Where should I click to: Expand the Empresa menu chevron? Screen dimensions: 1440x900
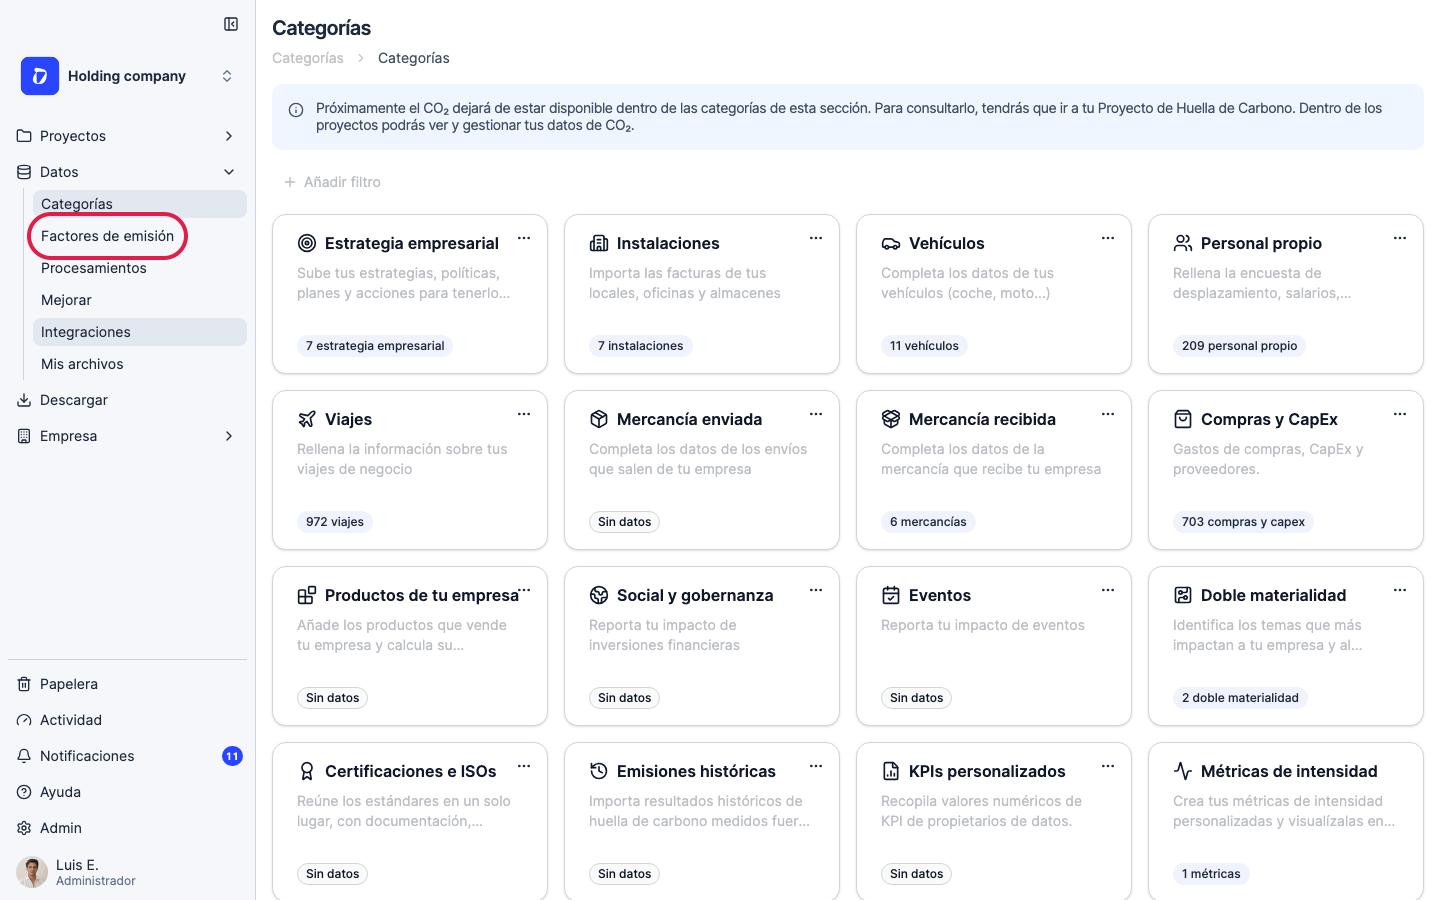point(229,436)
